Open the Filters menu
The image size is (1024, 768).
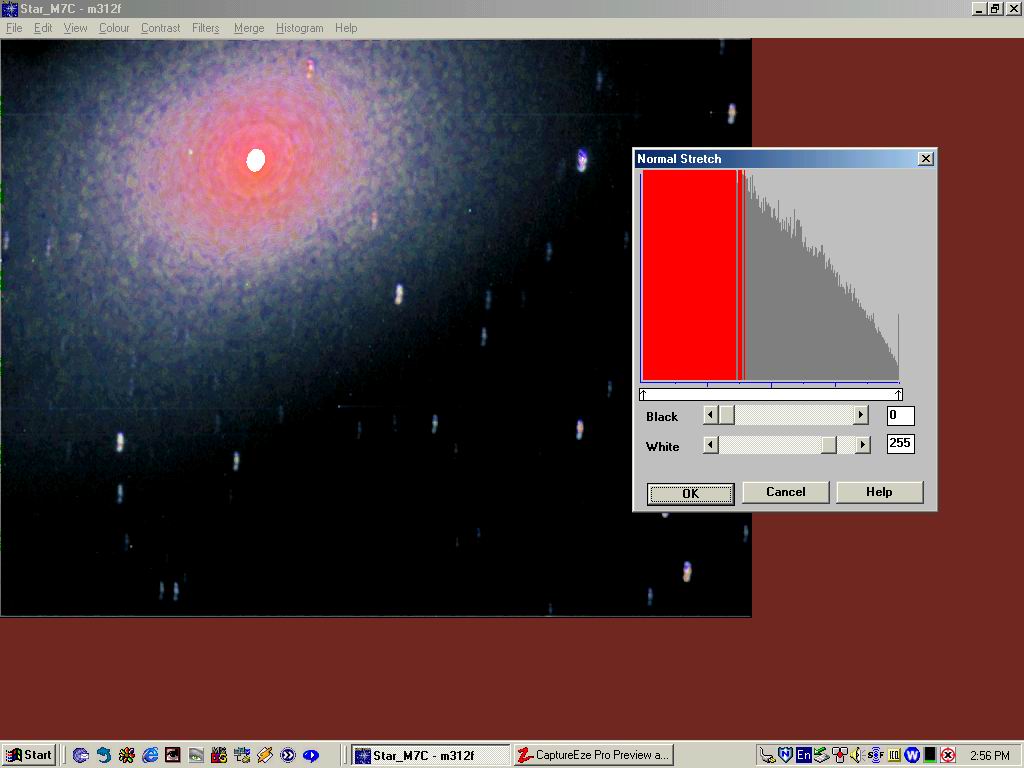[206, 28]
